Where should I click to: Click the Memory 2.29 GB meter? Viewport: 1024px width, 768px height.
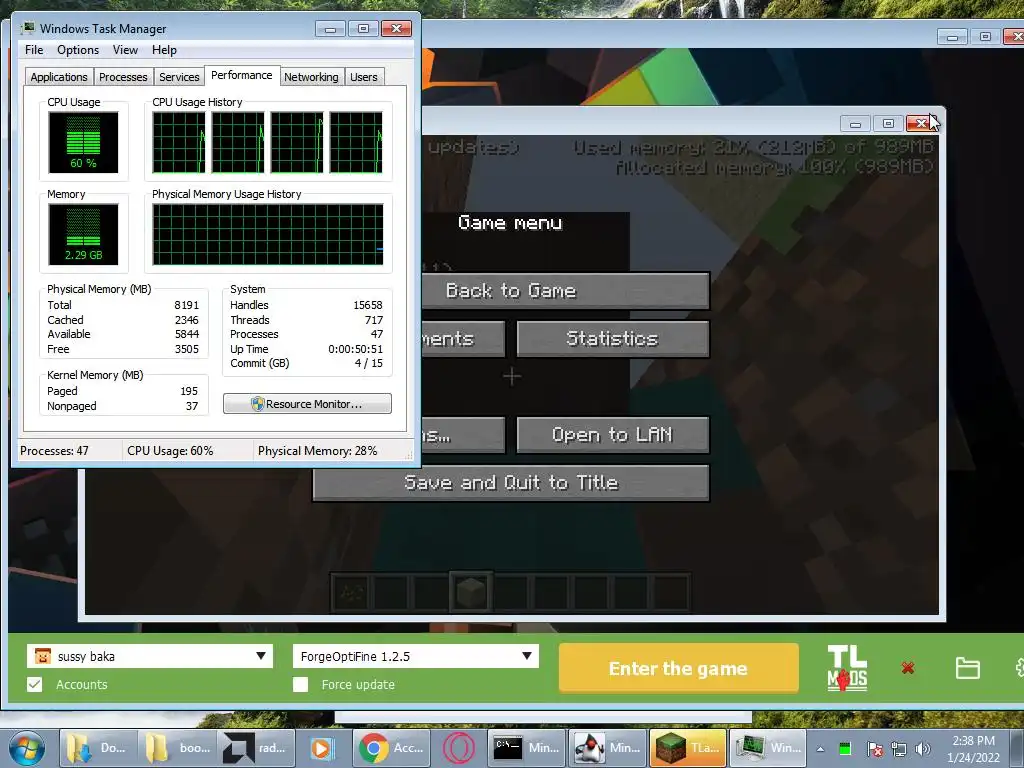(x=83, y=234)
